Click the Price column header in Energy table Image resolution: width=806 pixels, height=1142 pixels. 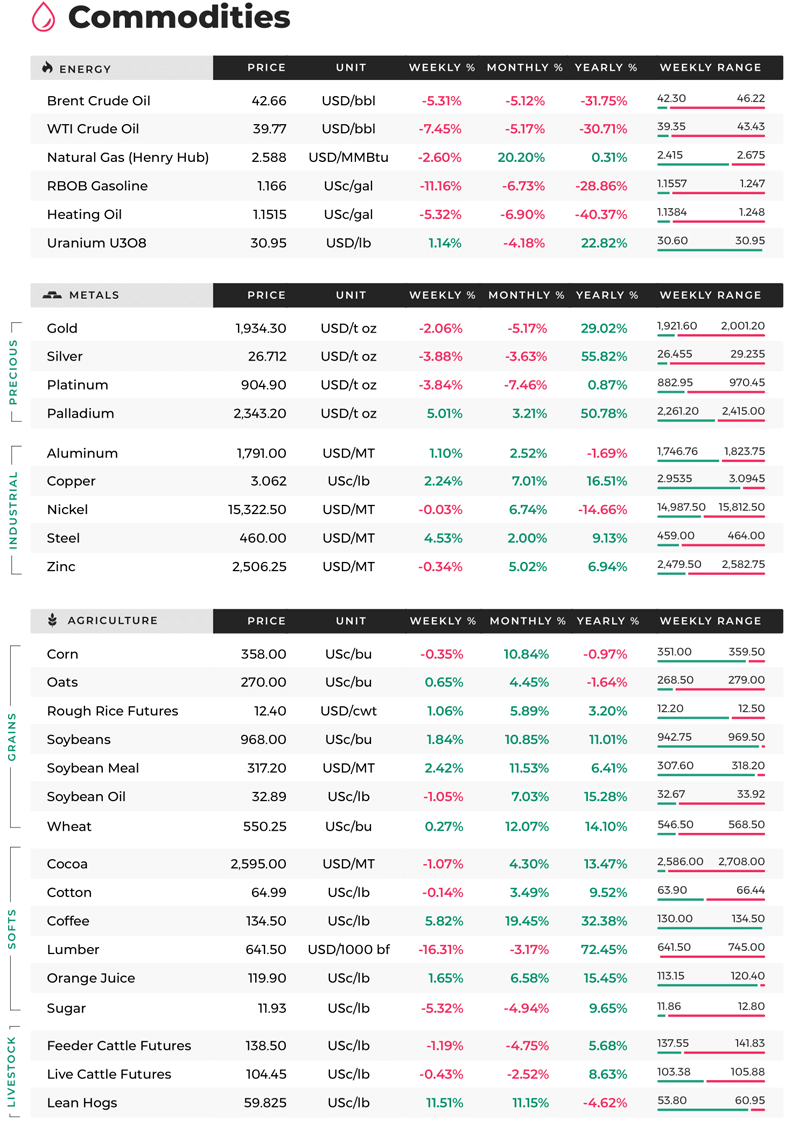(266, 68)
